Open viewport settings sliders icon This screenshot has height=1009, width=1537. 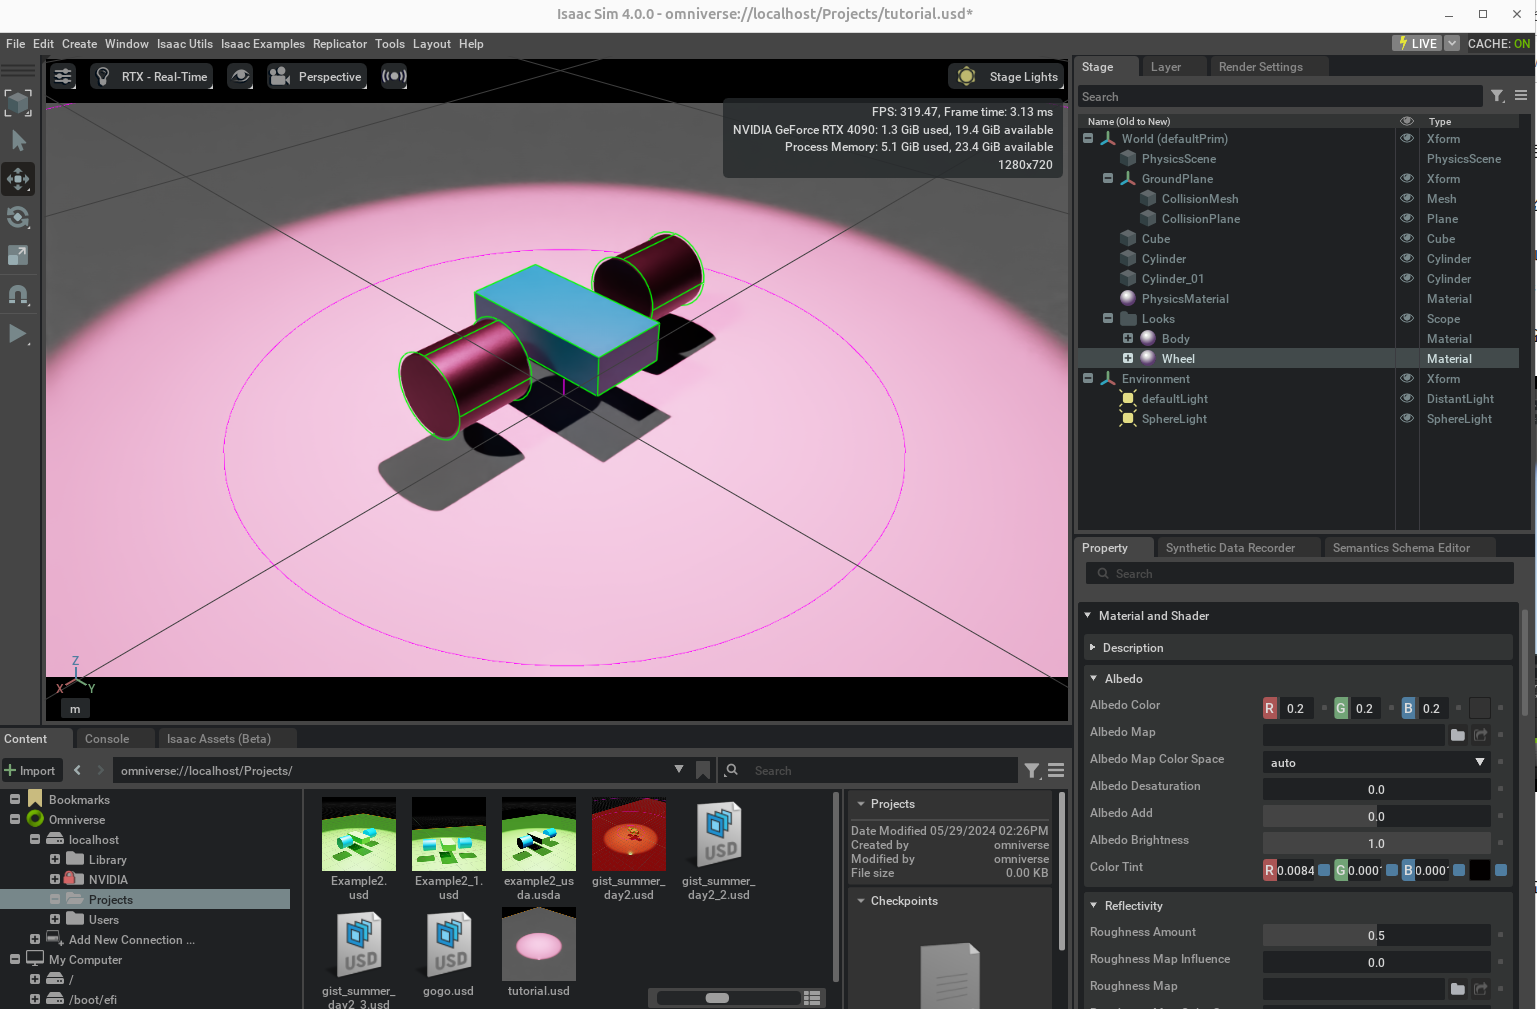(x=63, y=76)
